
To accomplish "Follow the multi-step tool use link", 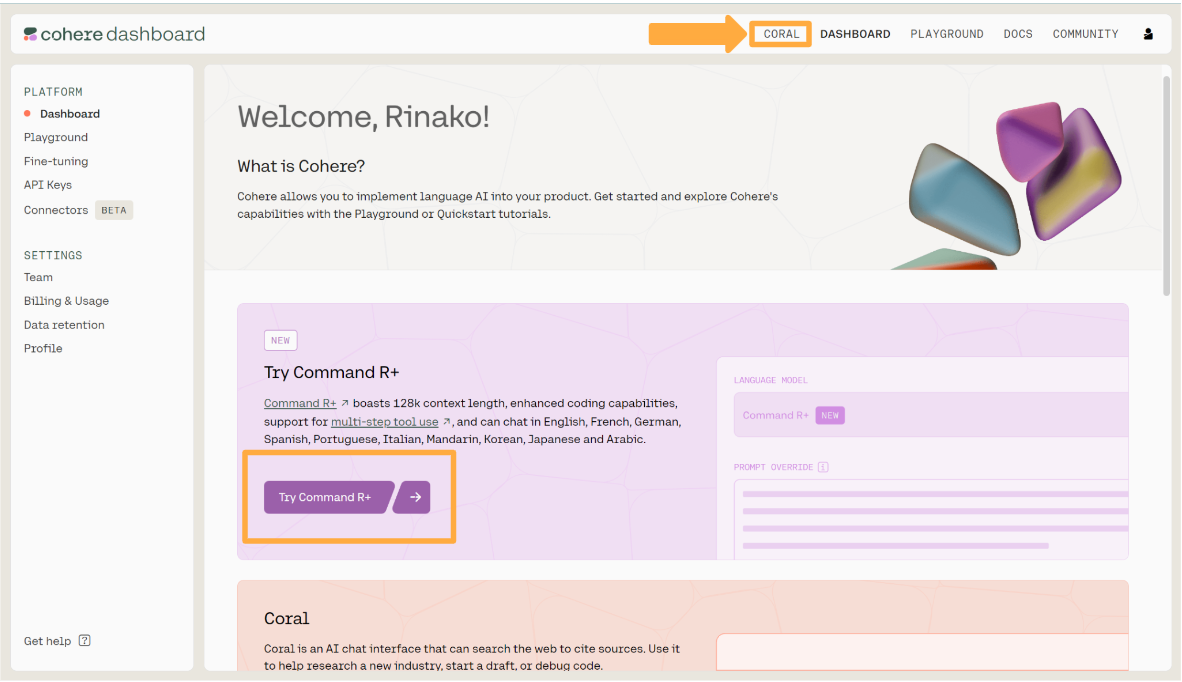I will pyautogui.click(x=384, y=421).
